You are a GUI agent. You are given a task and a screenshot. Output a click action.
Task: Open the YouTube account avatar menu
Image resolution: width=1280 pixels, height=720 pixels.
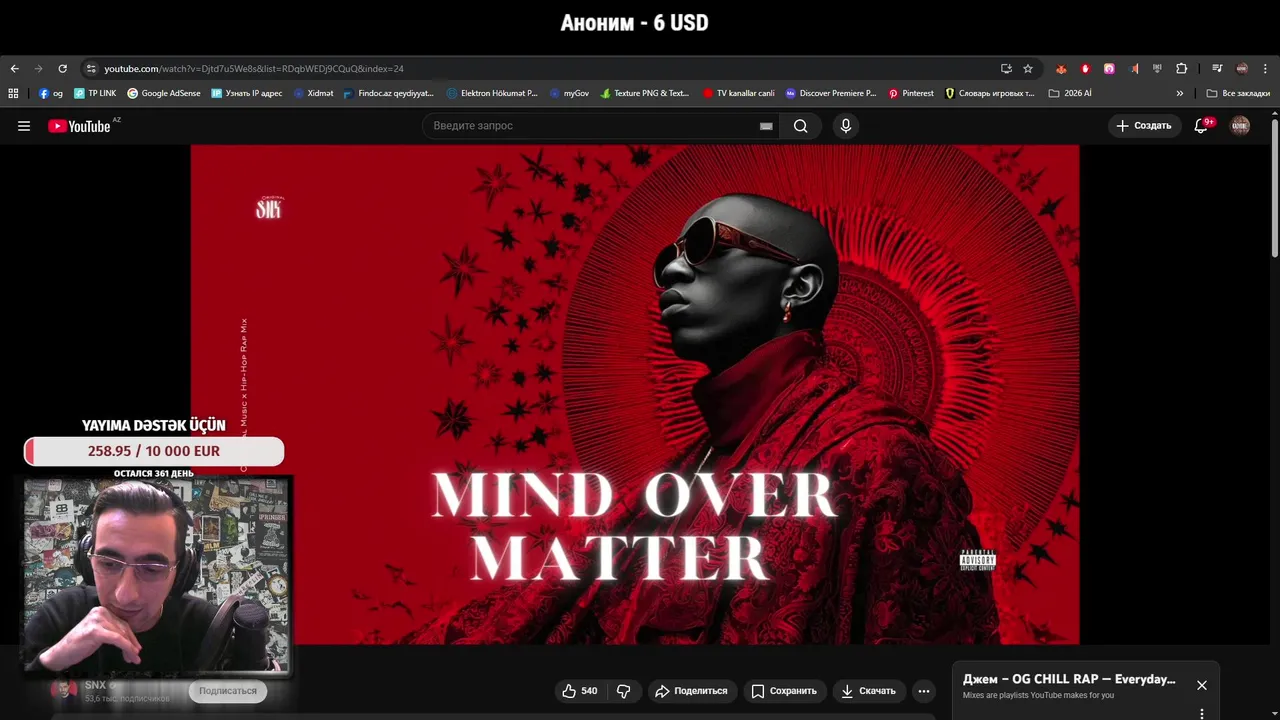(x=1240, y=126)
